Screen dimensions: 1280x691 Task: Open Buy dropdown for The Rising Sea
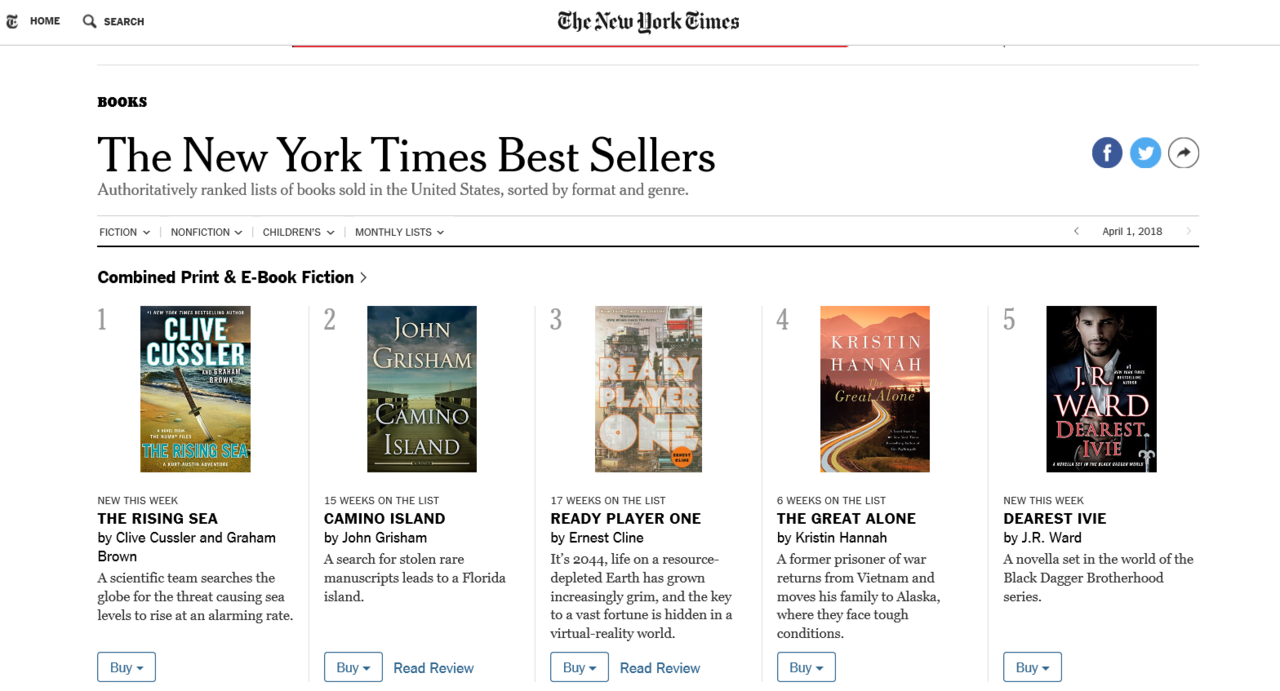point(126,667)
